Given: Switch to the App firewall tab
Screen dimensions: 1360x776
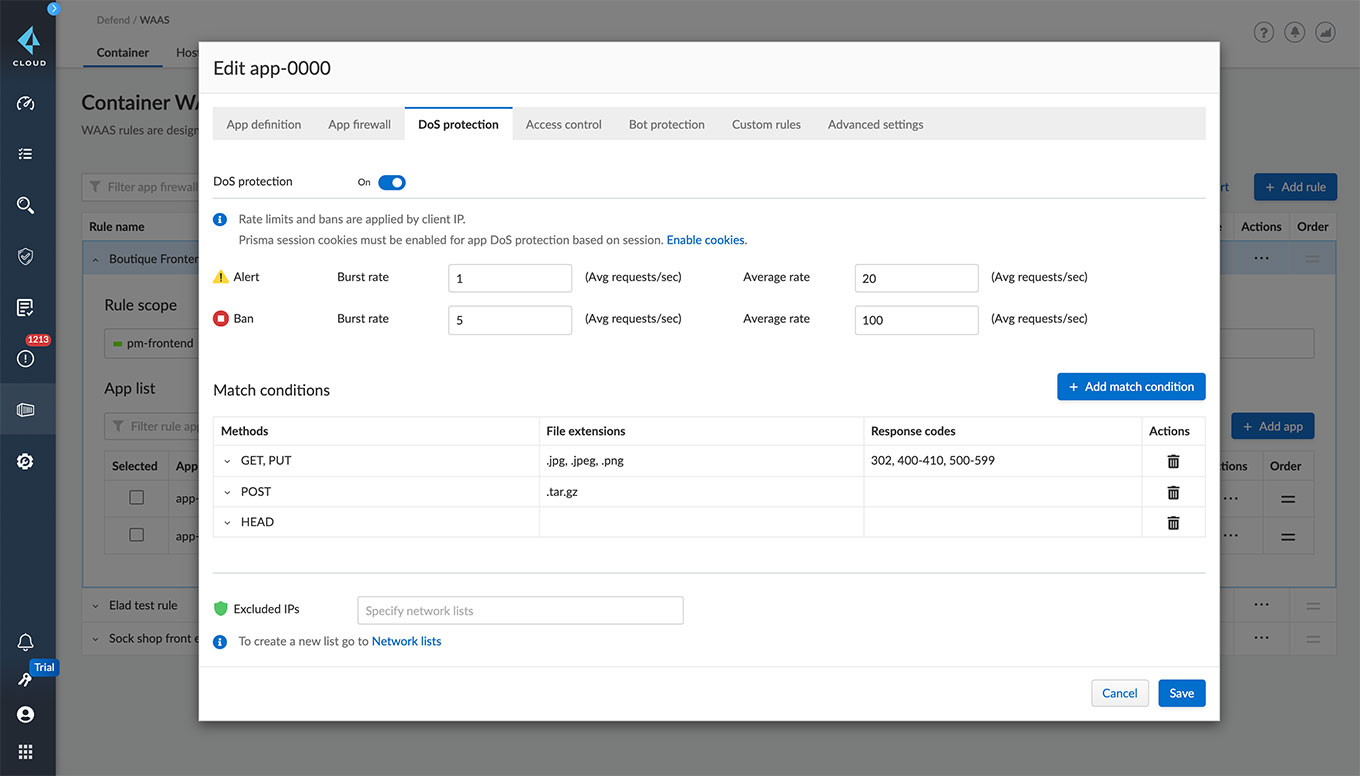Looking at the screenshot, I should pos(359,125).
